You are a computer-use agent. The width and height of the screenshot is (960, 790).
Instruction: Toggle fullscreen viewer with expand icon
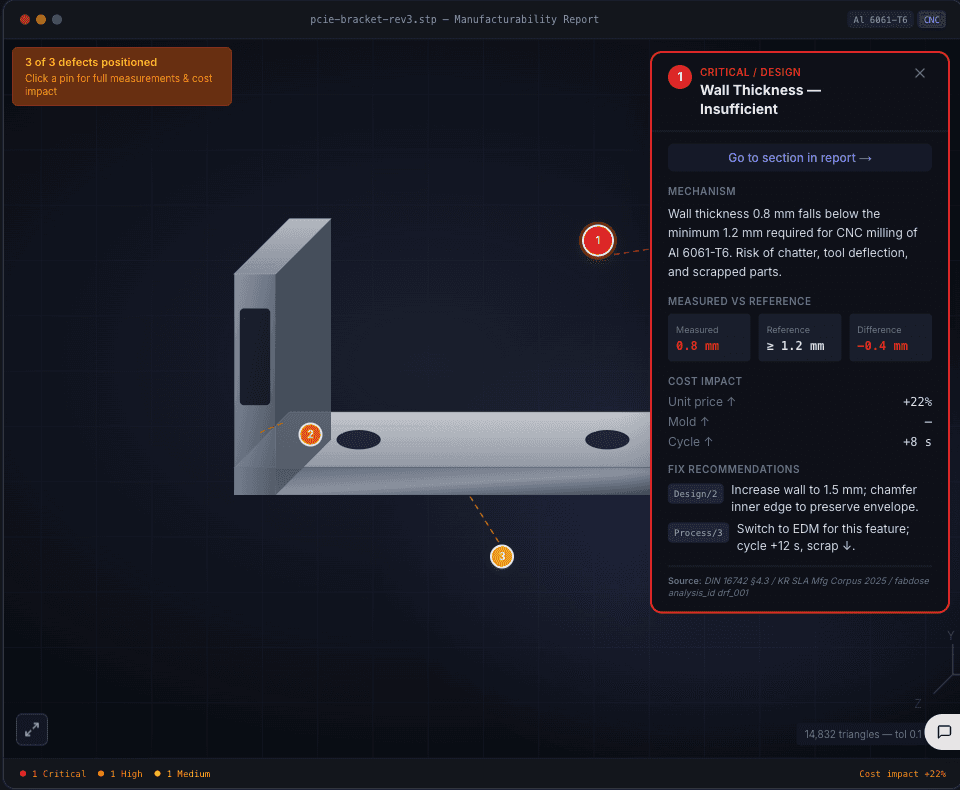[32, 729]
